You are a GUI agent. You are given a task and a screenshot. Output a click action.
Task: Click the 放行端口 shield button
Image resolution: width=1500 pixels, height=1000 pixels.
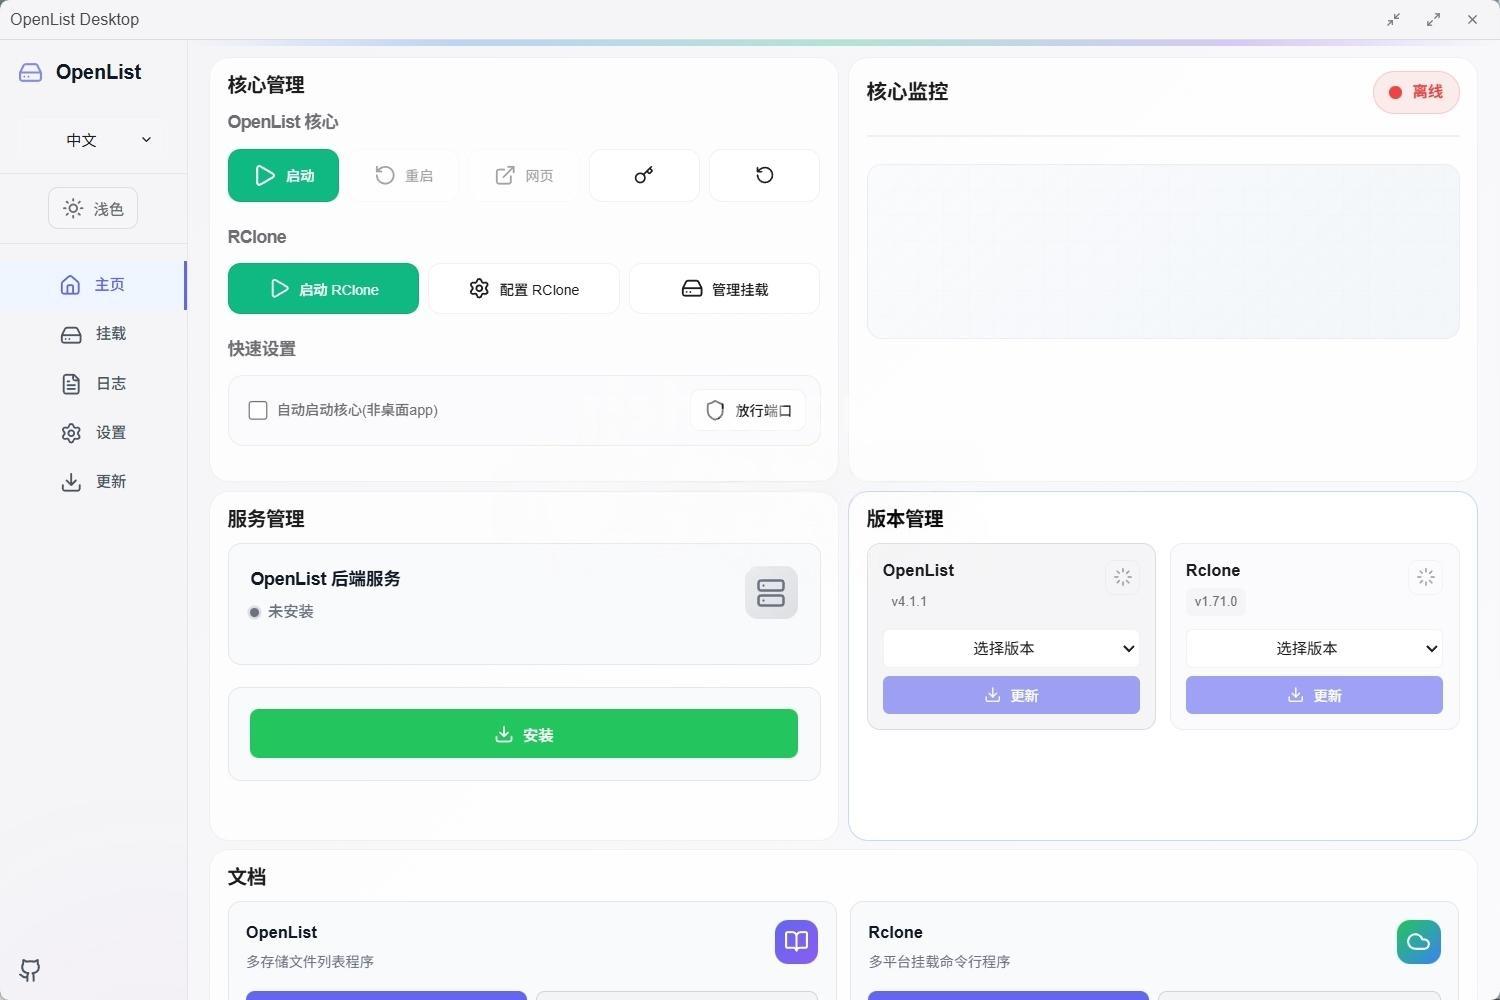(x=747, y=410)
